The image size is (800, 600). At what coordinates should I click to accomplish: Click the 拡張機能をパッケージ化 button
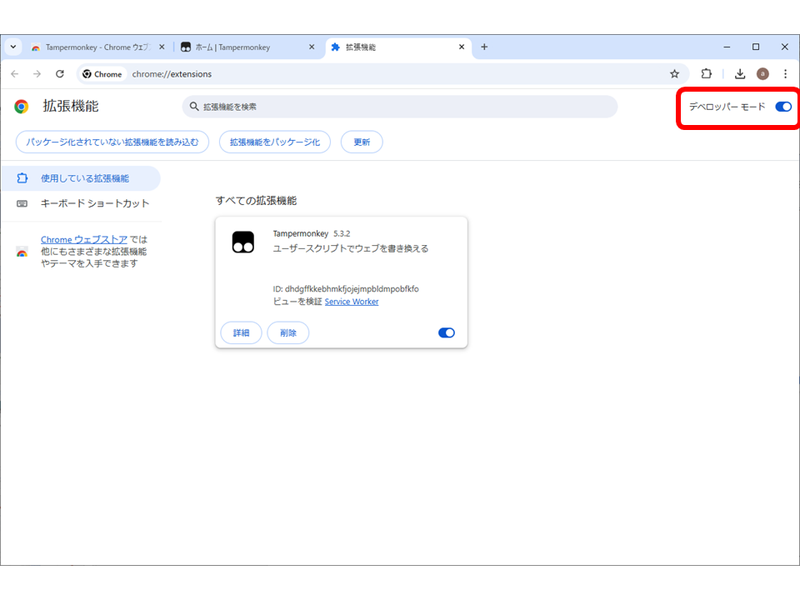(275, 142)
